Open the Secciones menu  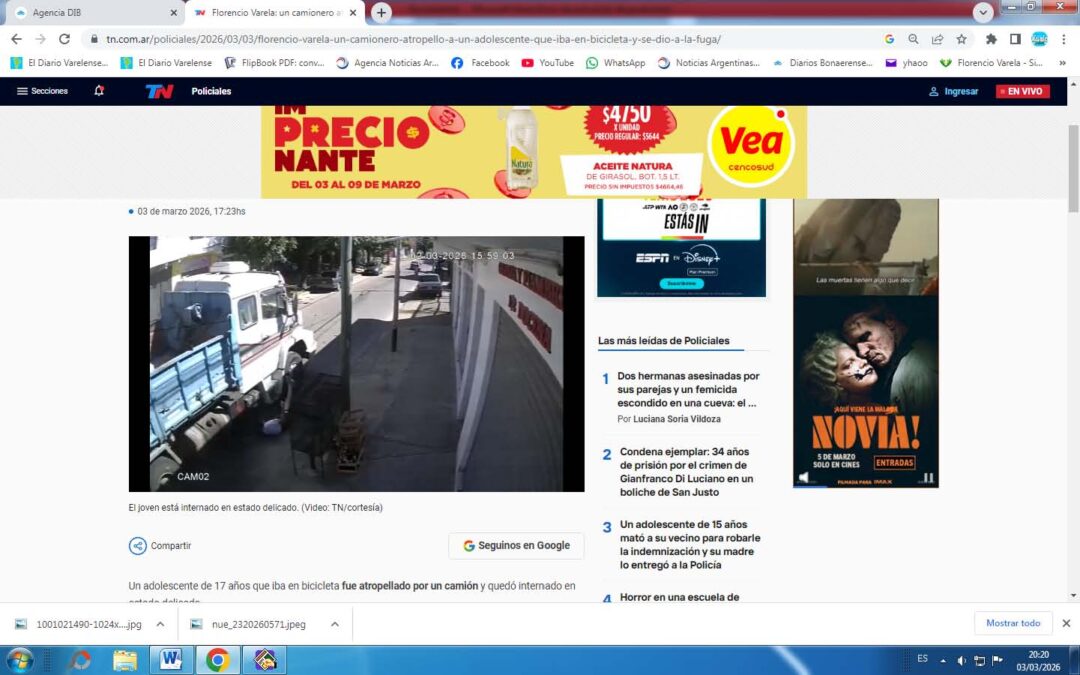pyautogui.click(x=42, y=91)
